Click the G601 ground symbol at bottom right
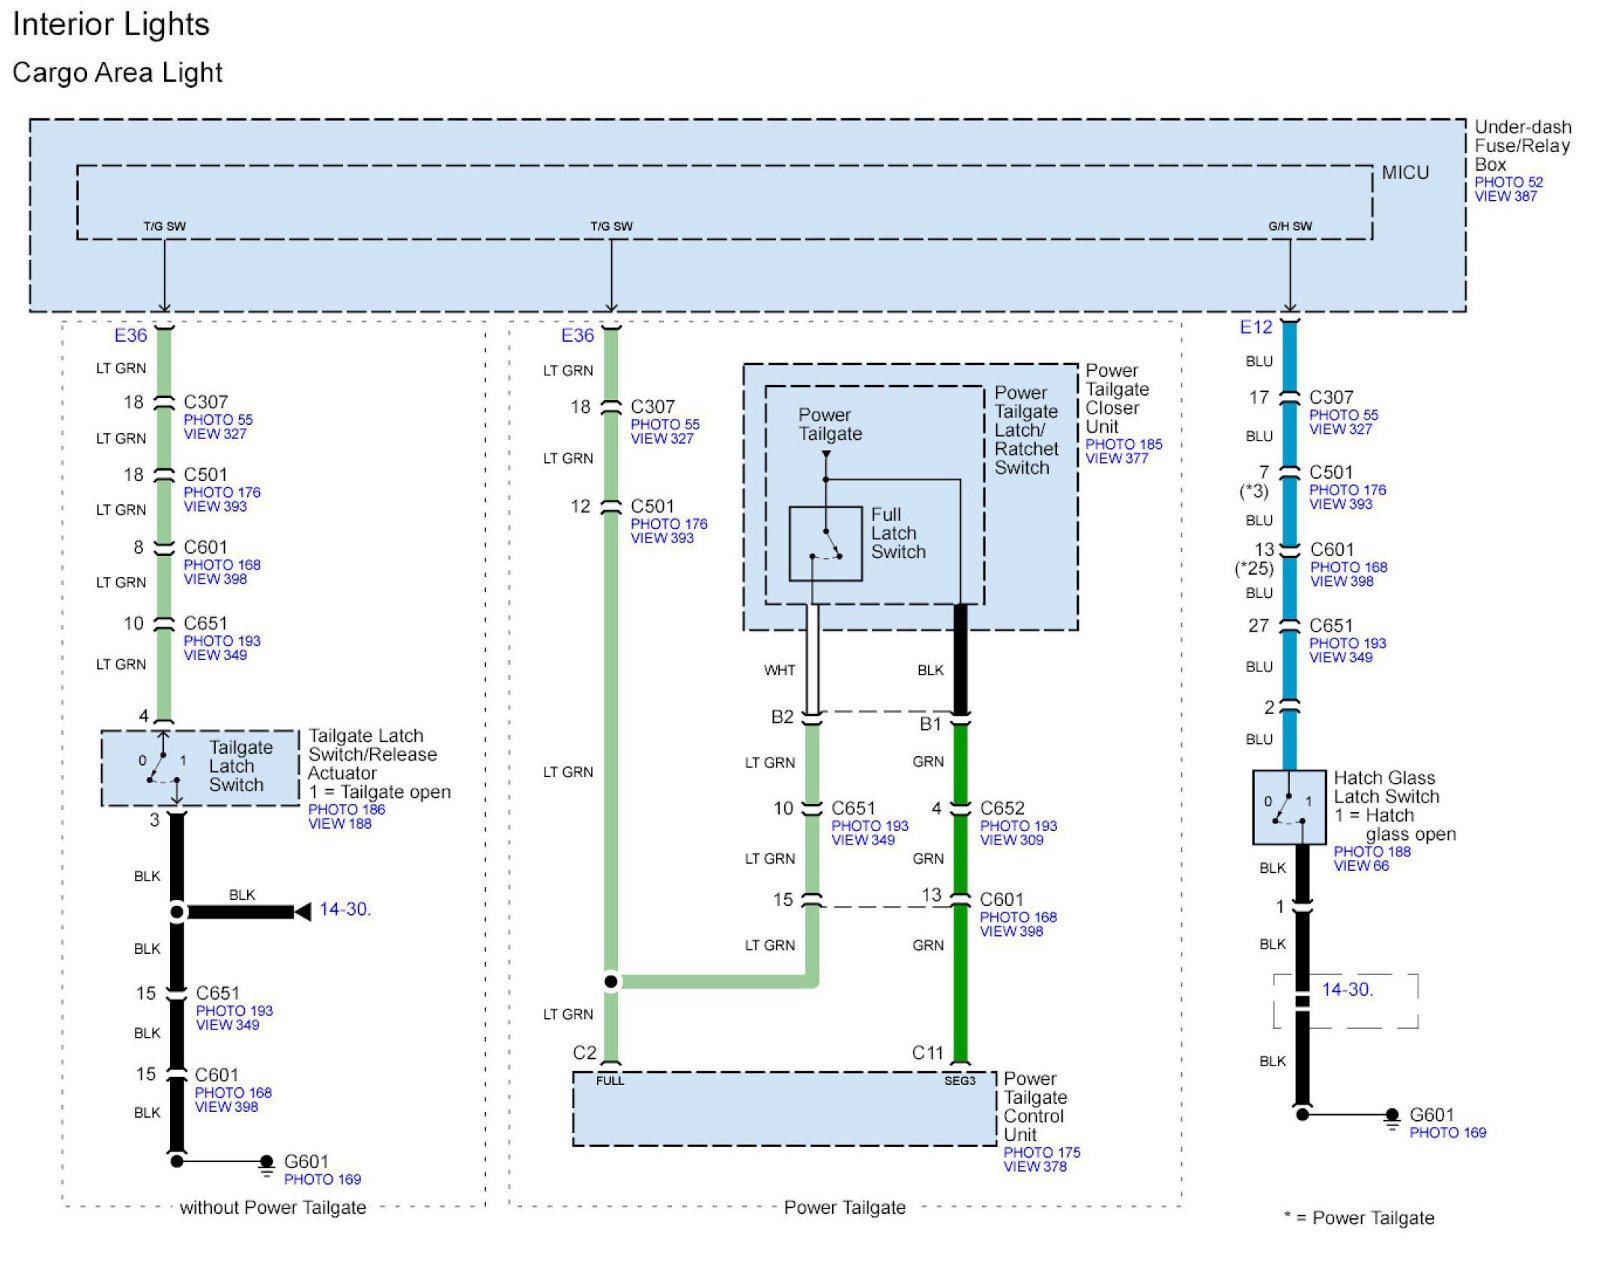The height and width of the screenshot is (1288, 1600). pos(1391,1117)
